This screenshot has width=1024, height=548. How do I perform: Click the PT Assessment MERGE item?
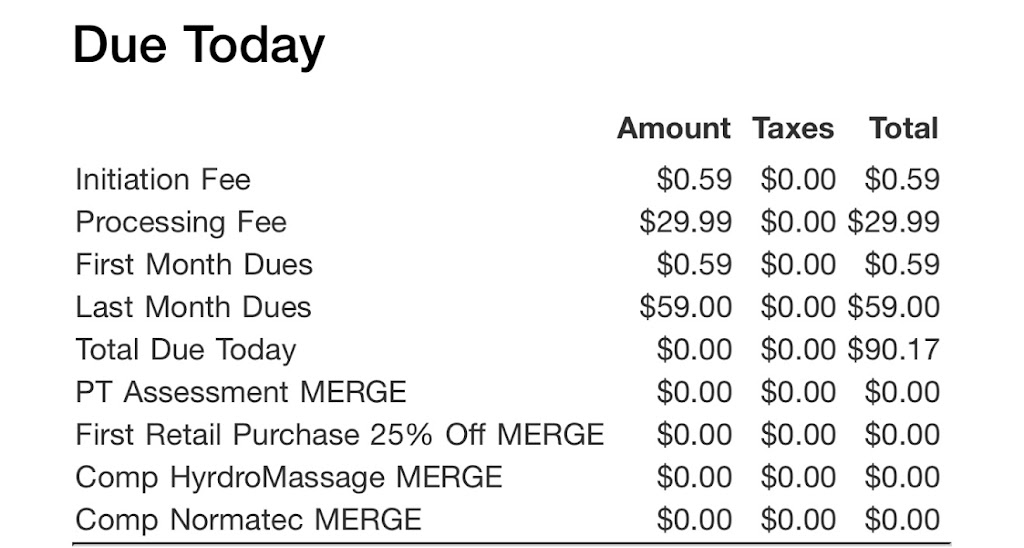(x=241, y=392)
